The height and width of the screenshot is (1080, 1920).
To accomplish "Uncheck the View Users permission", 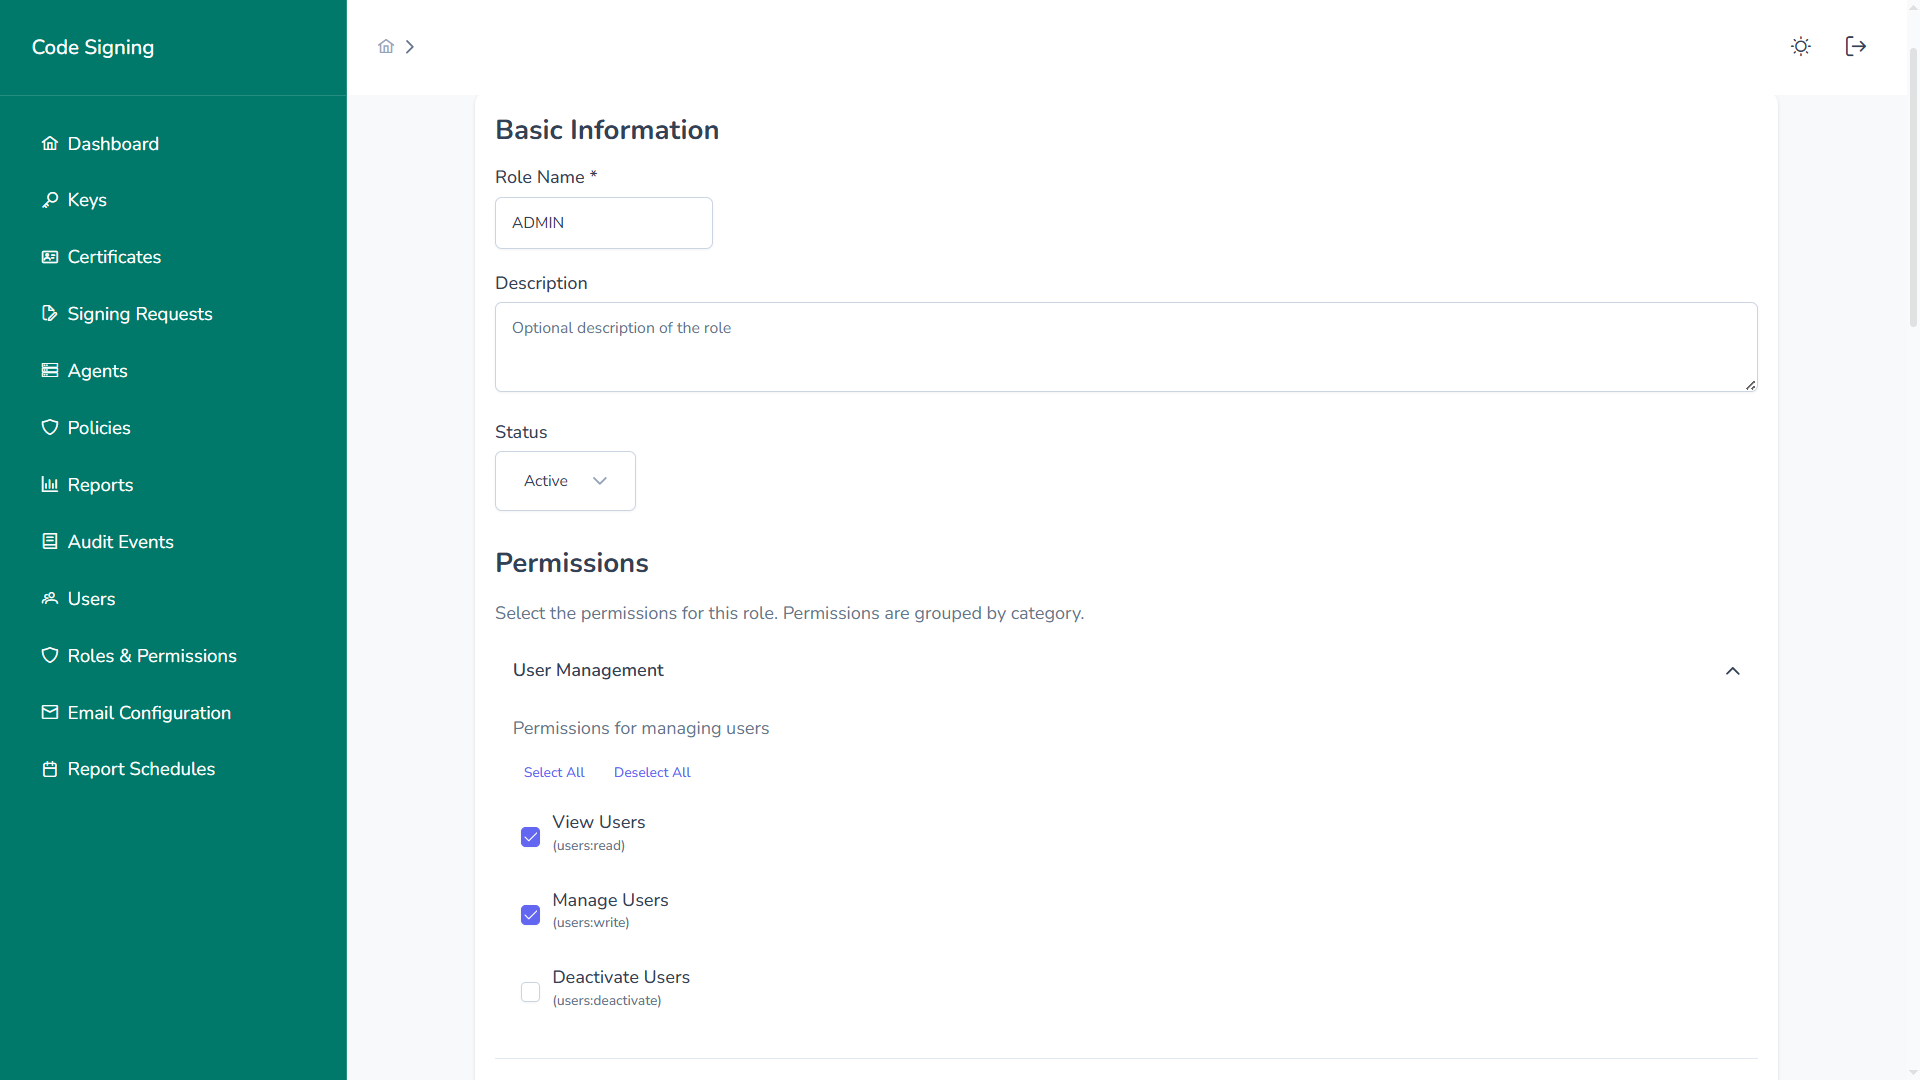I will pos(530,837).
